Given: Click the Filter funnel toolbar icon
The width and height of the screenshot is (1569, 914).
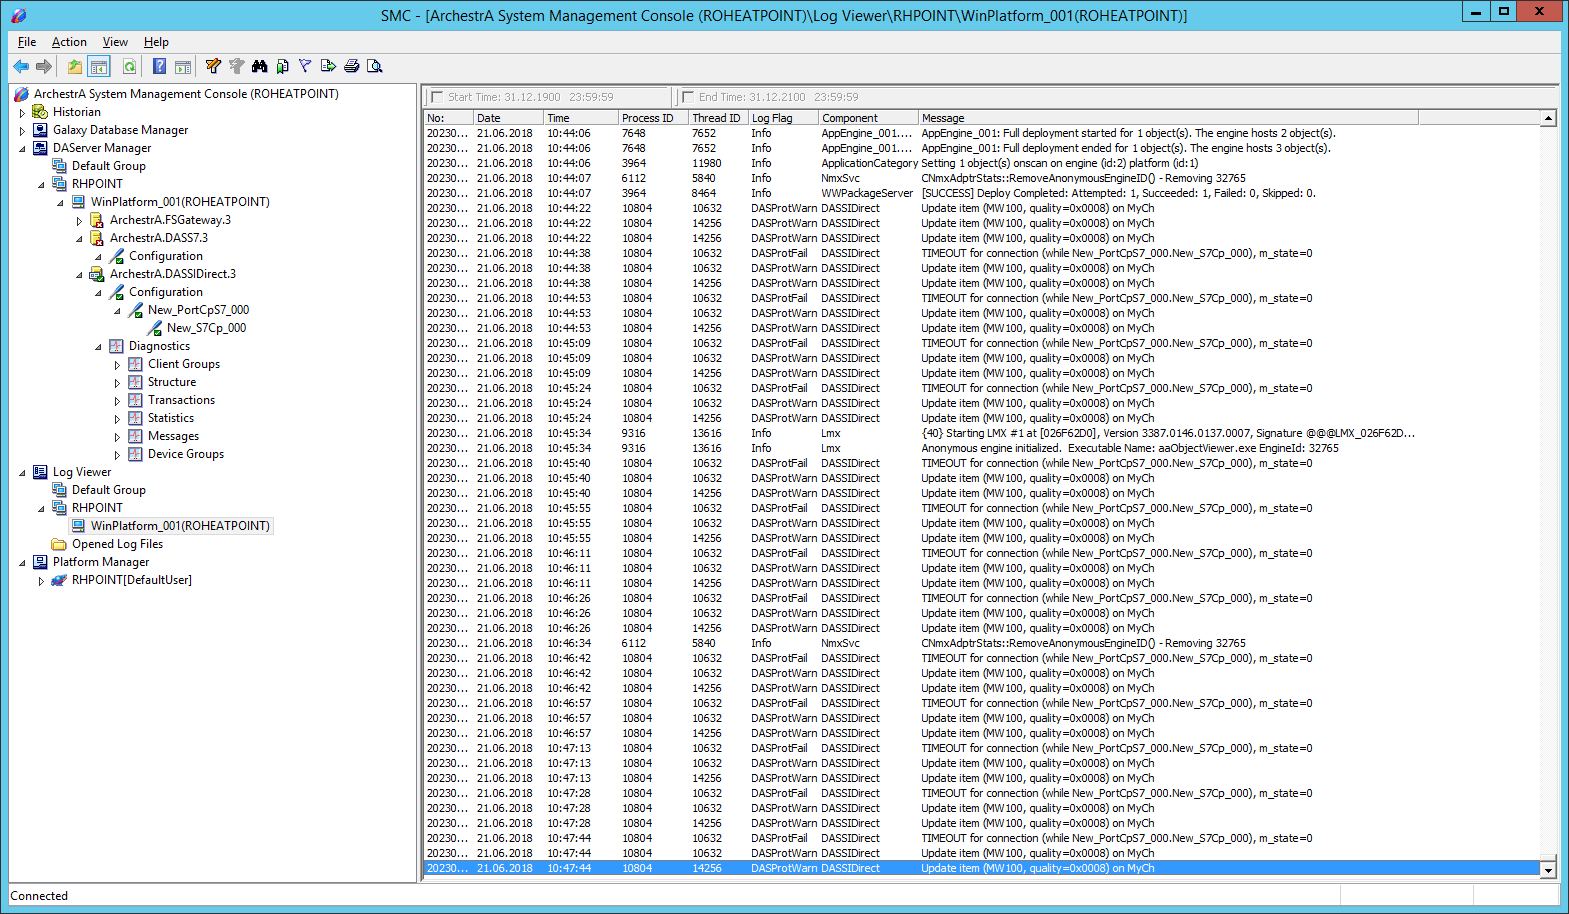Looking at the screenshot, I should [213, 66].
